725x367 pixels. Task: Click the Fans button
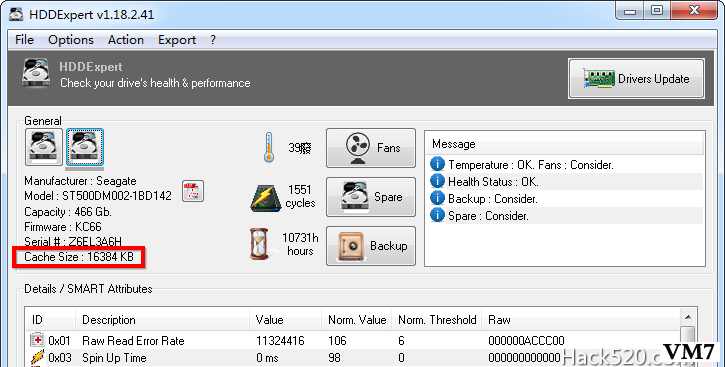(x=371, y=148)
